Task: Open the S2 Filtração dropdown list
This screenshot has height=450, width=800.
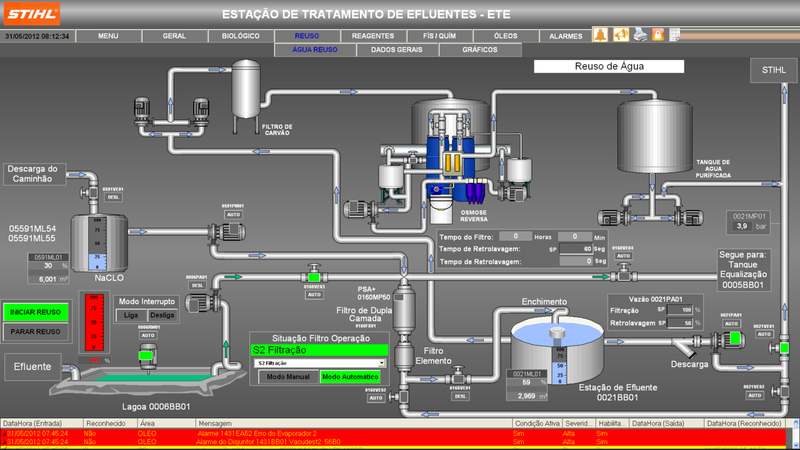Action: click(382, 363)
